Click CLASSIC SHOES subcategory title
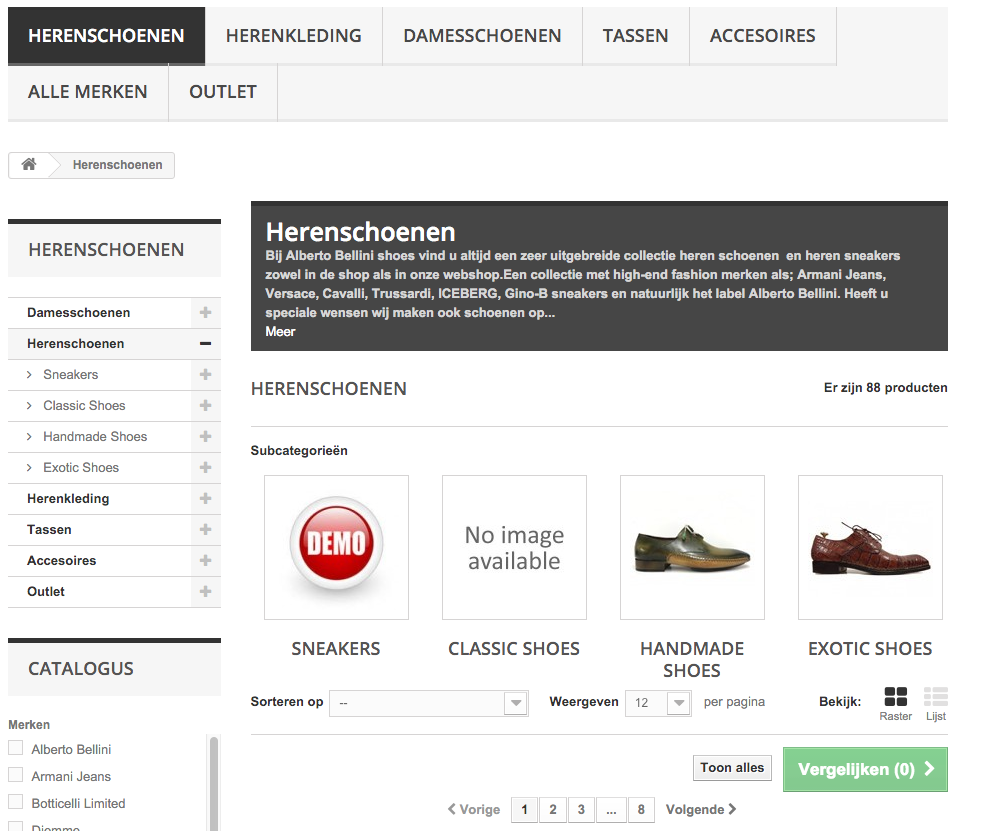 tap(514, 649)
